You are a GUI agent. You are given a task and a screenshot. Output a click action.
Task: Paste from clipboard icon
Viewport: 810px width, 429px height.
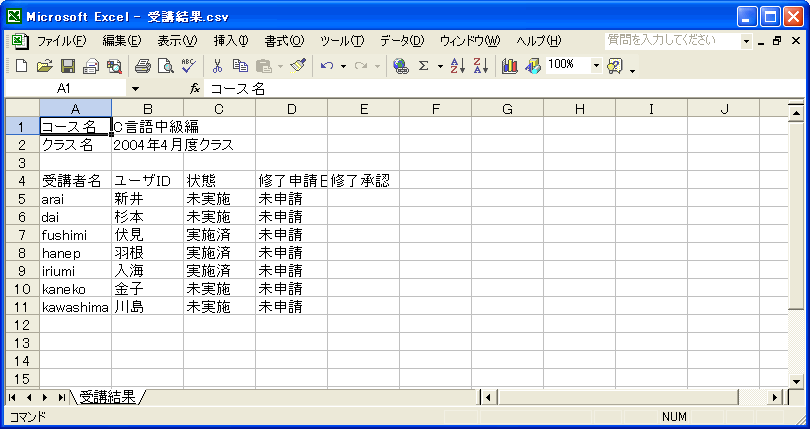pyautogui.click(x=264, y=66)
